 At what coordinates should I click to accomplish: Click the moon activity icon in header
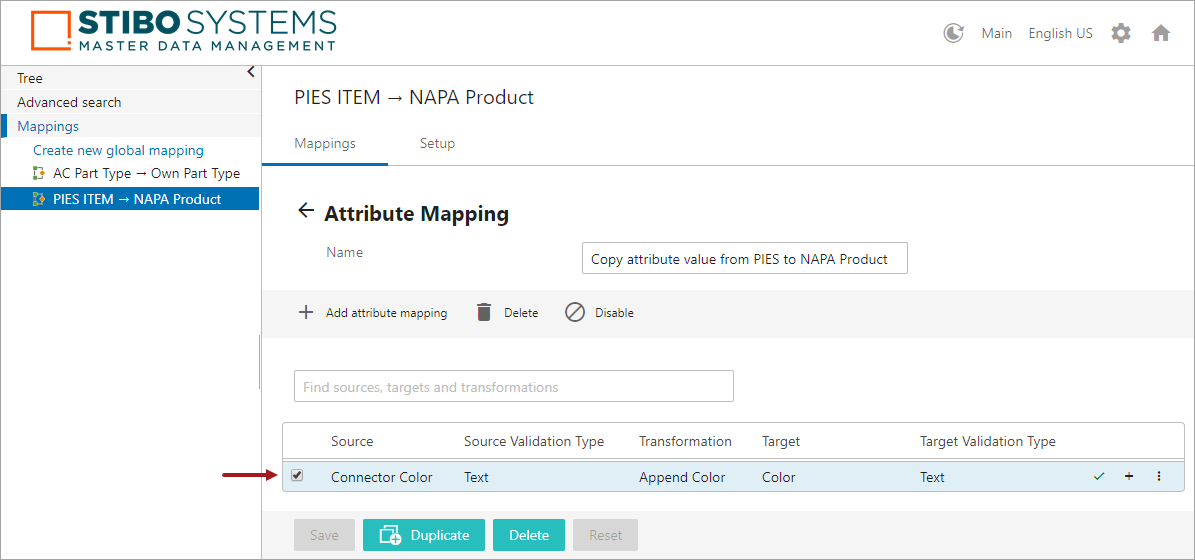pos(953,33)
